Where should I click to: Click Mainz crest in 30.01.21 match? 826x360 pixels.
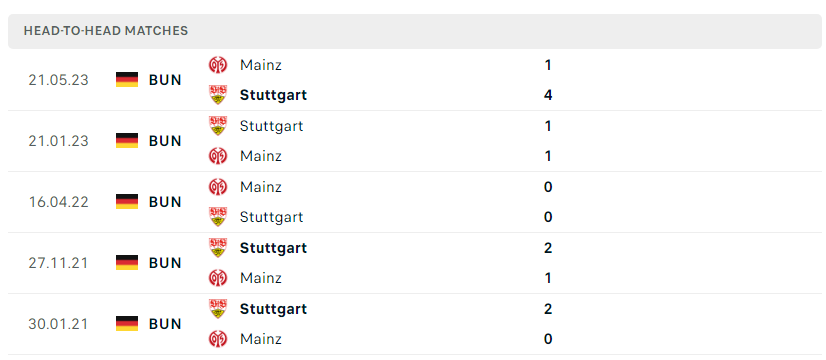pos(218,338)
